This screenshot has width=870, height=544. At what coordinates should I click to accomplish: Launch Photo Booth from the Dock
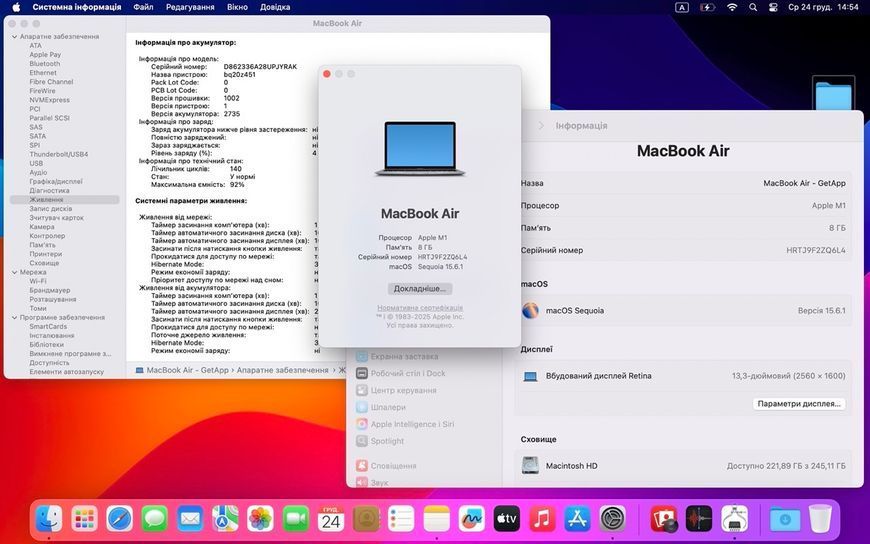click(x=664, y=520)
